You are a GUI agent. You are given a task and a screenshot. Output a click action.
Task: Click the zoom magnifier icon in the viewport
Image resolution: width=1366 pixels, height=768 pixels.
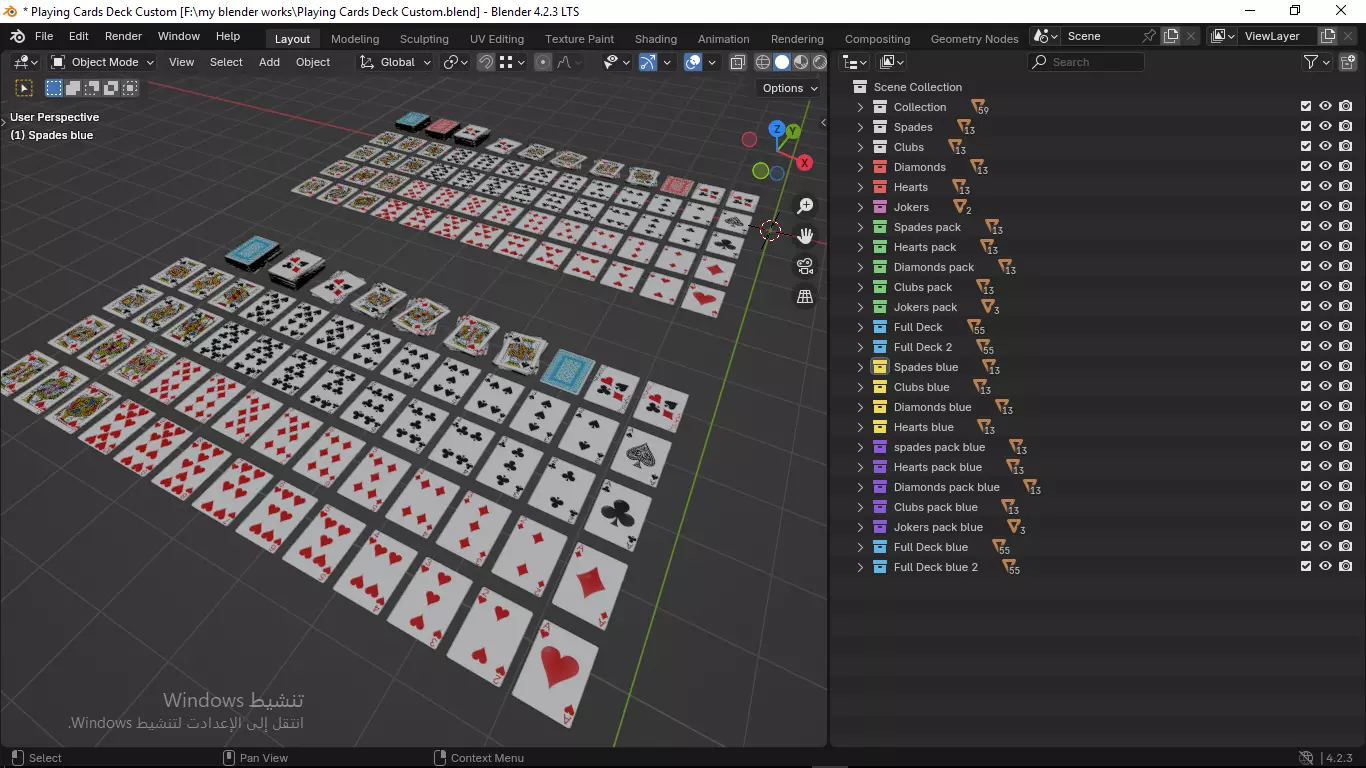pos(805,206)
